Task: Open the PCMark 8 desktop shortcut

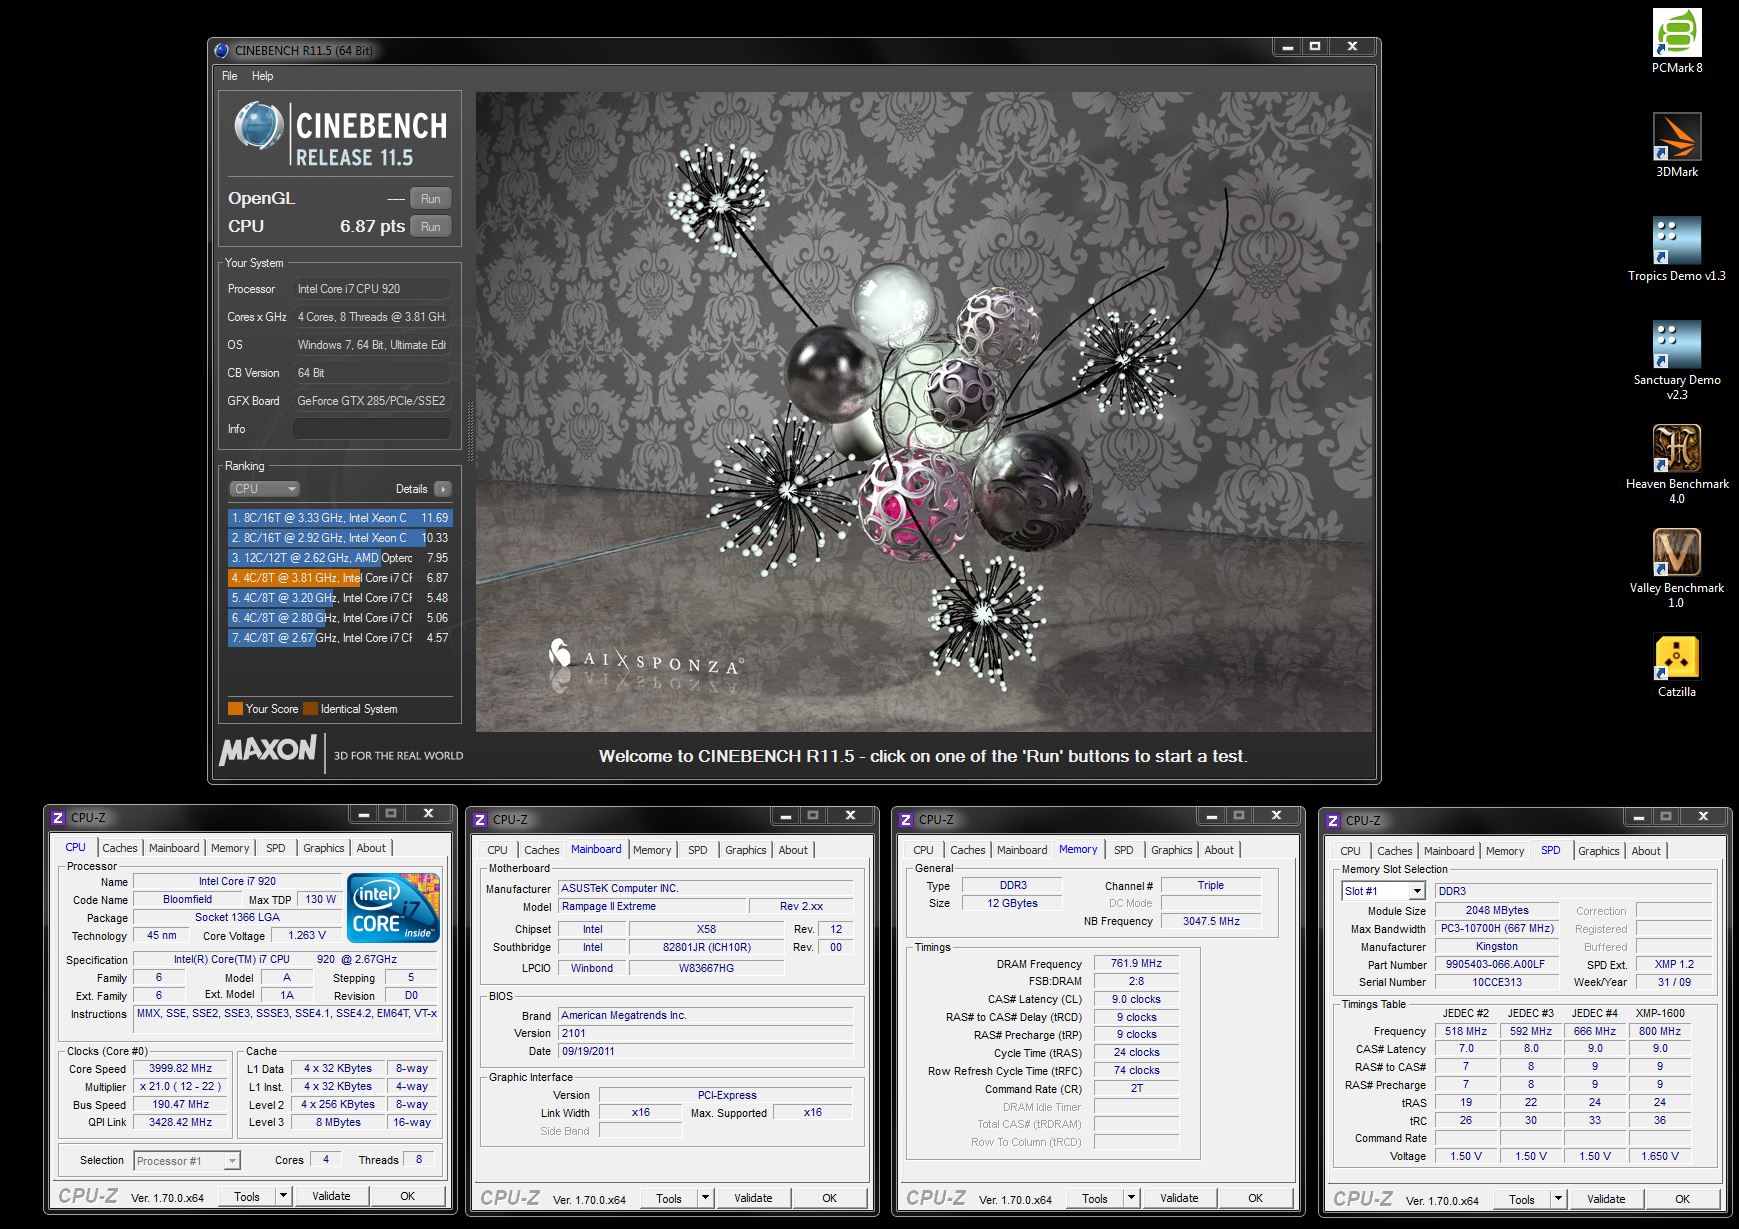Action: pos(1677,42)
